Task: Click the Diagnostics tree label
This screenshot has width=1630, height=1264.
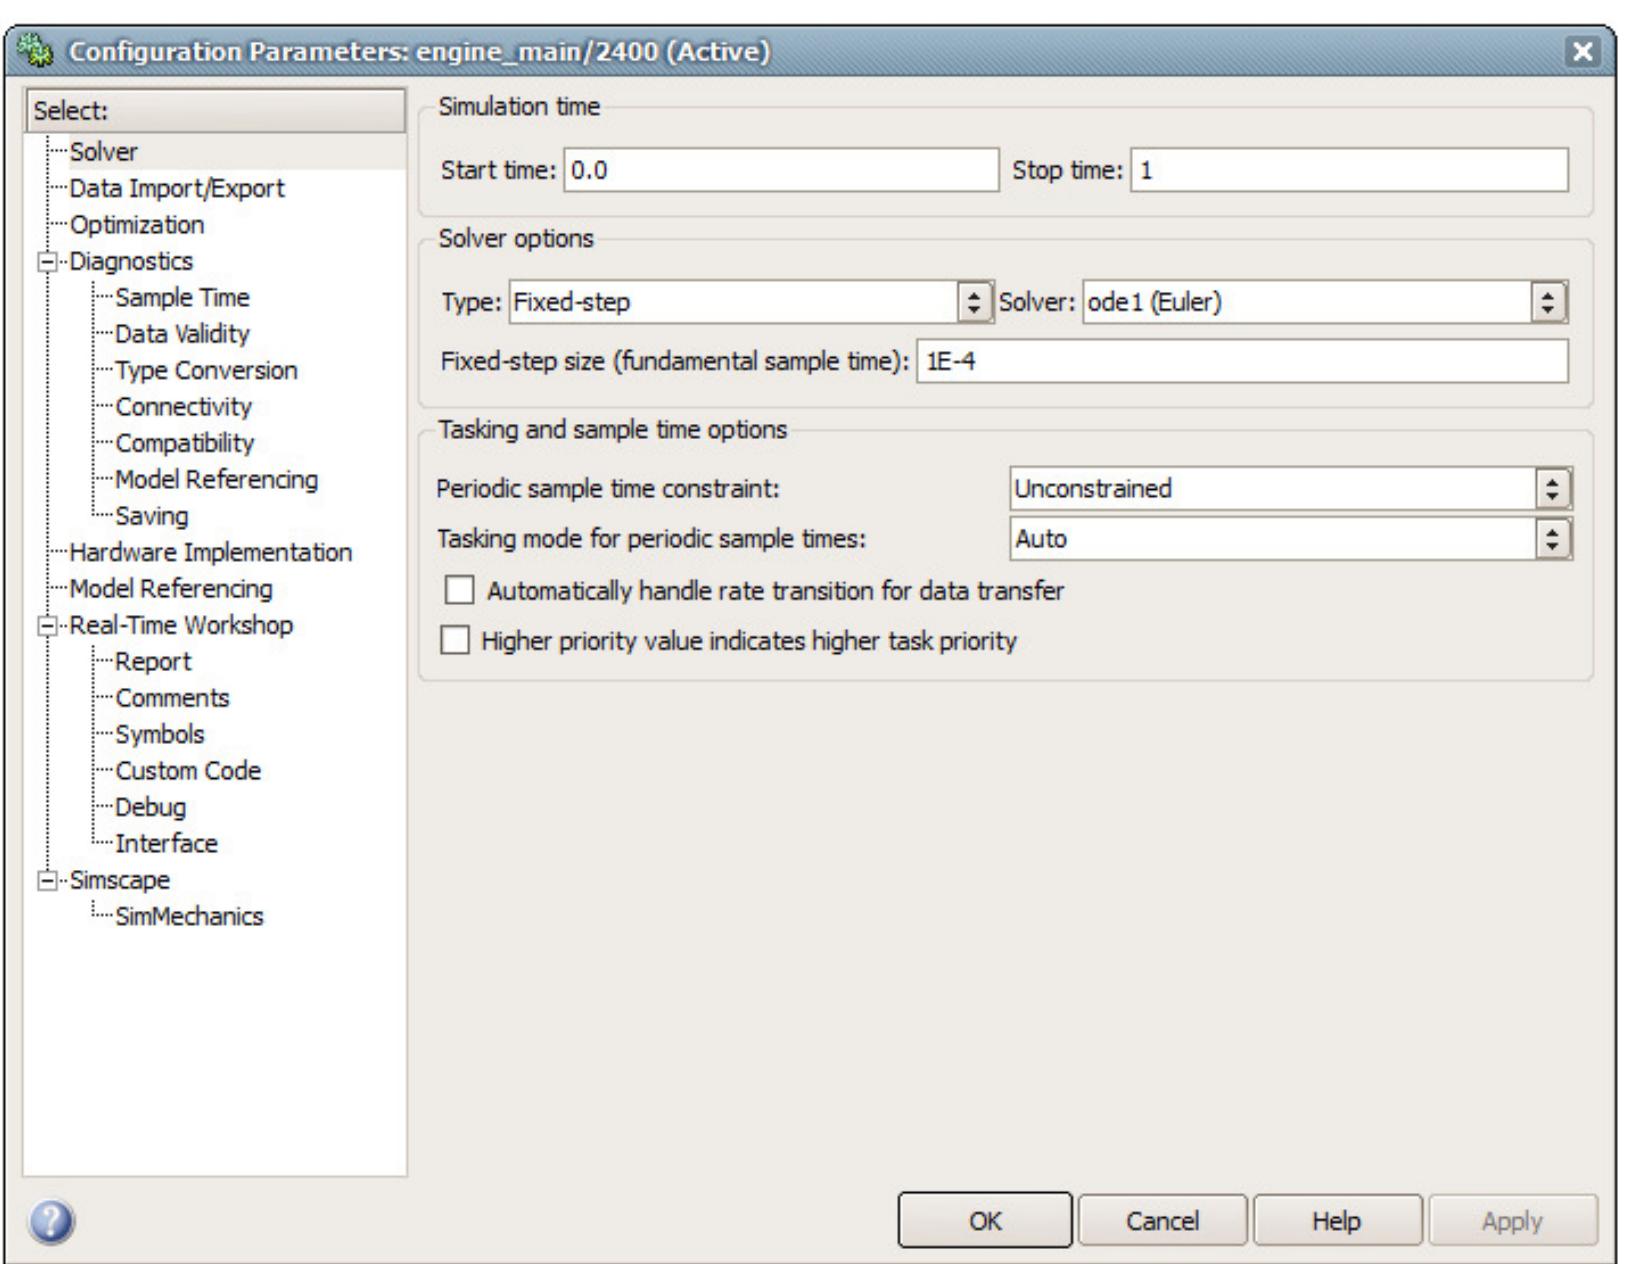Action: click(x=131, y=261)
